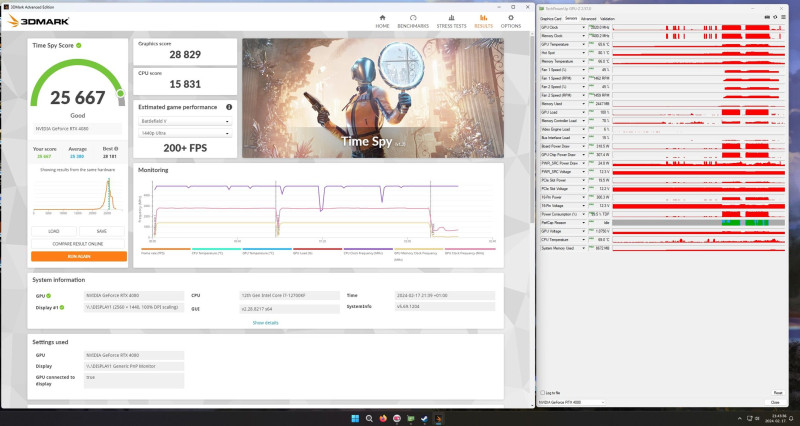This screenshot has height=426, width=800.
Task: Open the GPU Temperature sensor dropdown arrow
Action: [584, 44]
